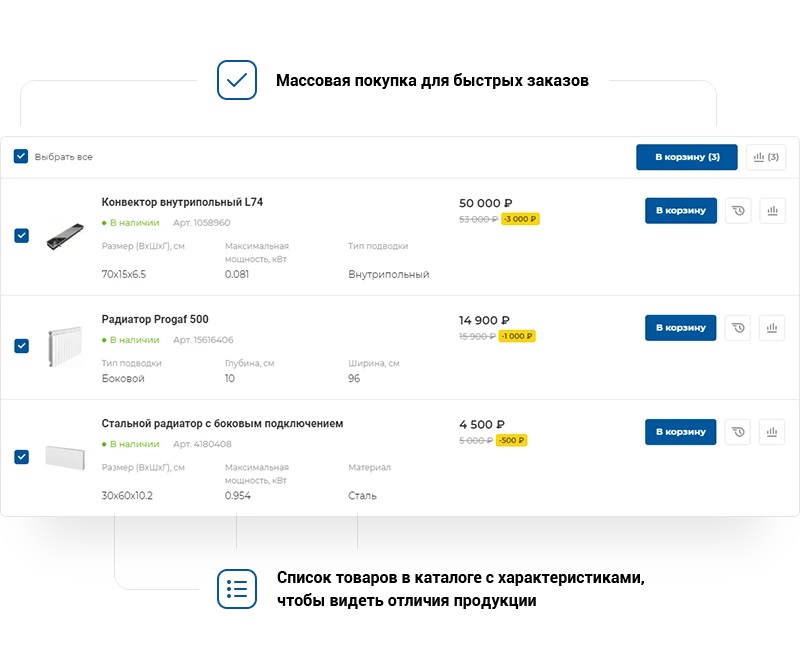Open the Радиатор Progaf 500 title
Viewport: 800px width, 663px height.
tap(155, 320)
